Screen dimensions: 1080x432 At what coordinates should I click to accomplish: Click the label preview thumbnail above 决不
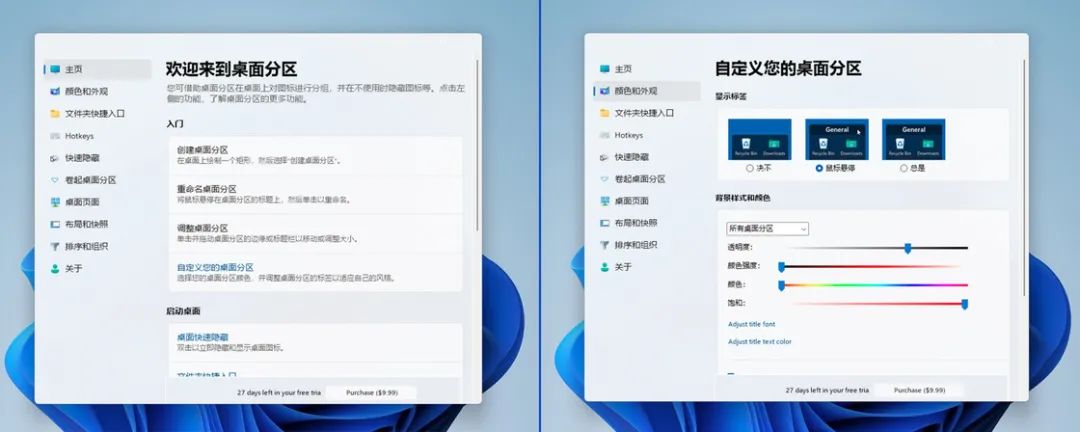tap(760, 139)
